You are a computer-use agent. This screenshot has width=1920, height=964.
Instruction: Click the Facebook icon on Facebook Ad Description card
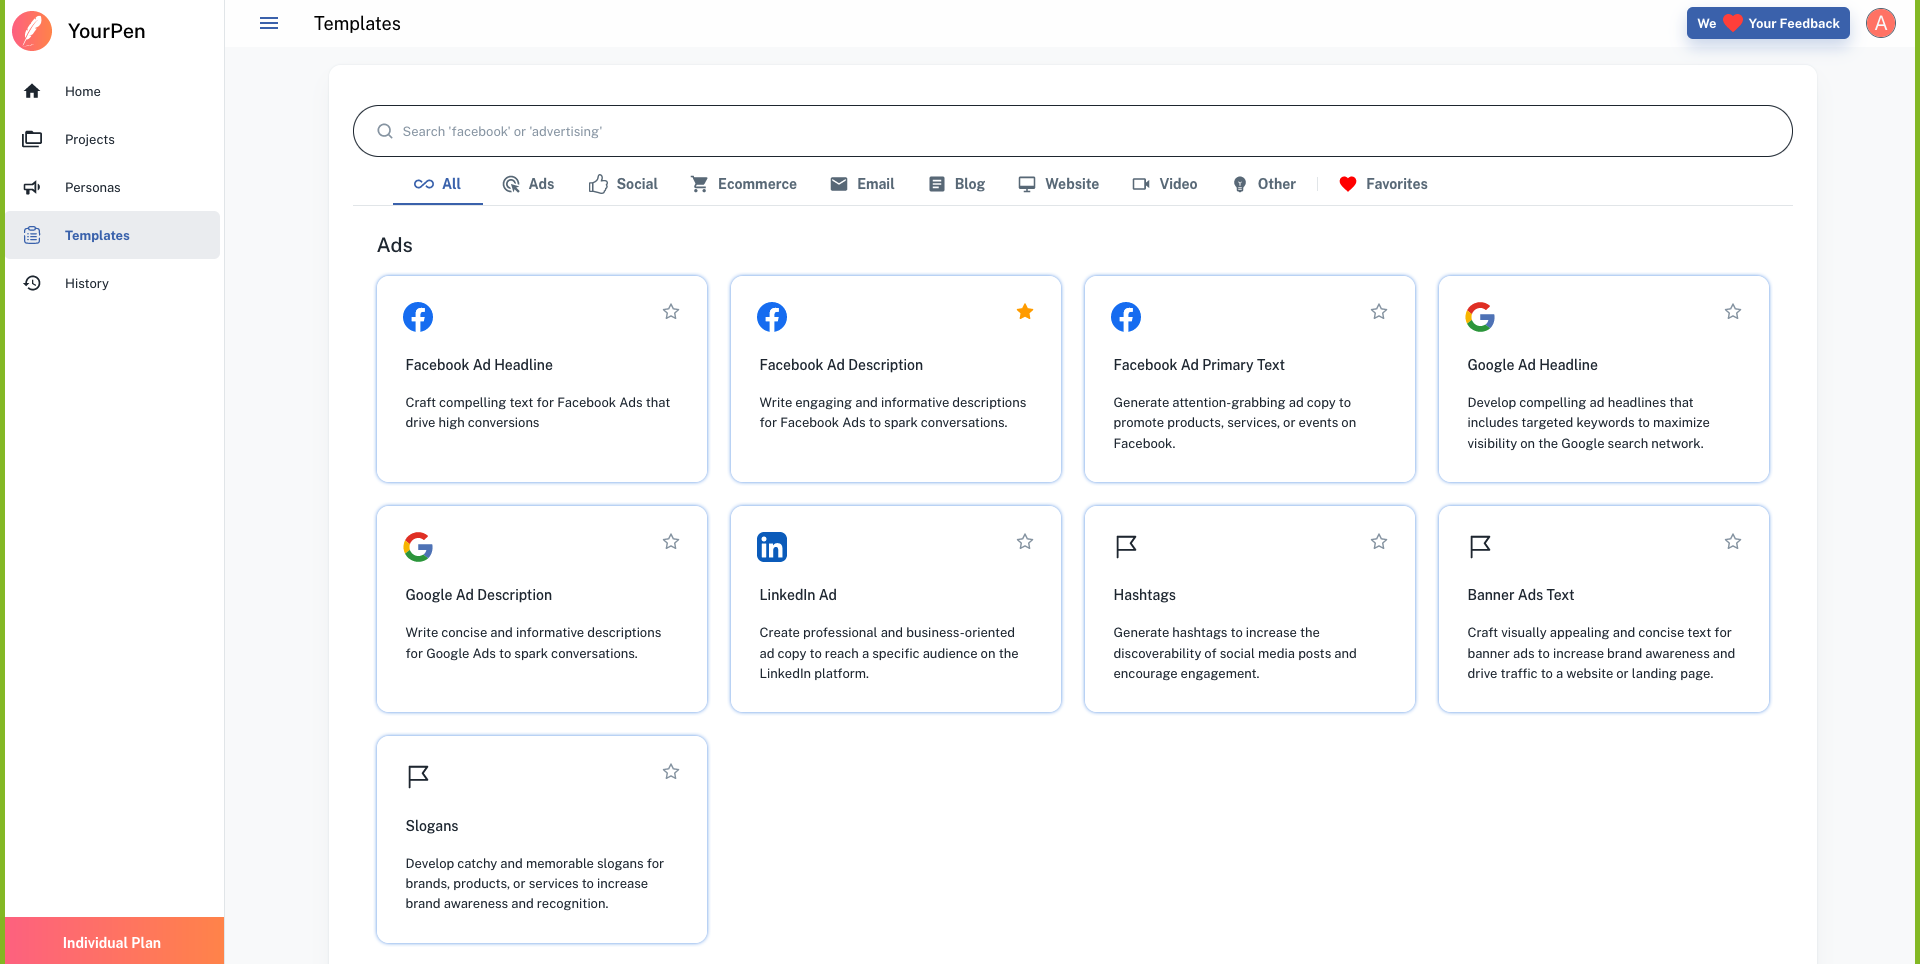[772, 317]
